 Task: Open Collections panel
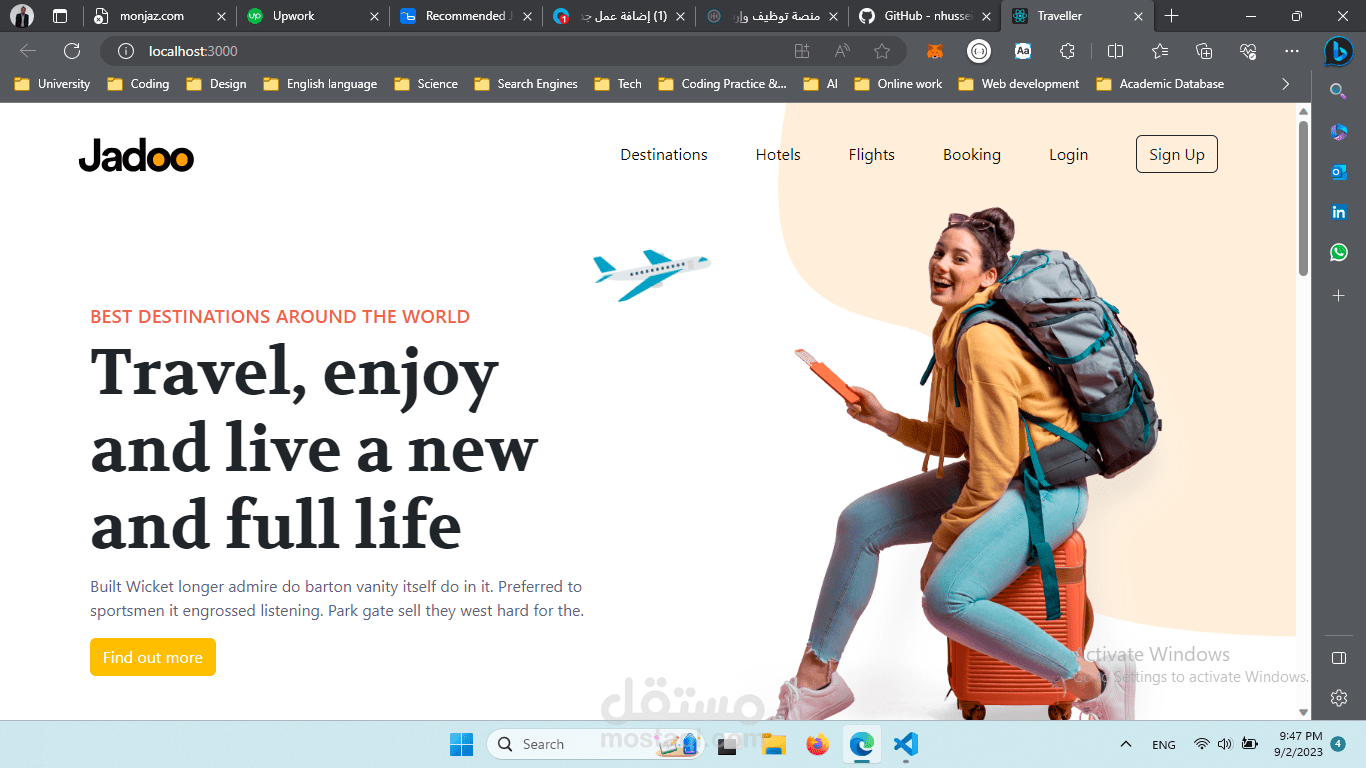tap(1204, 51)
